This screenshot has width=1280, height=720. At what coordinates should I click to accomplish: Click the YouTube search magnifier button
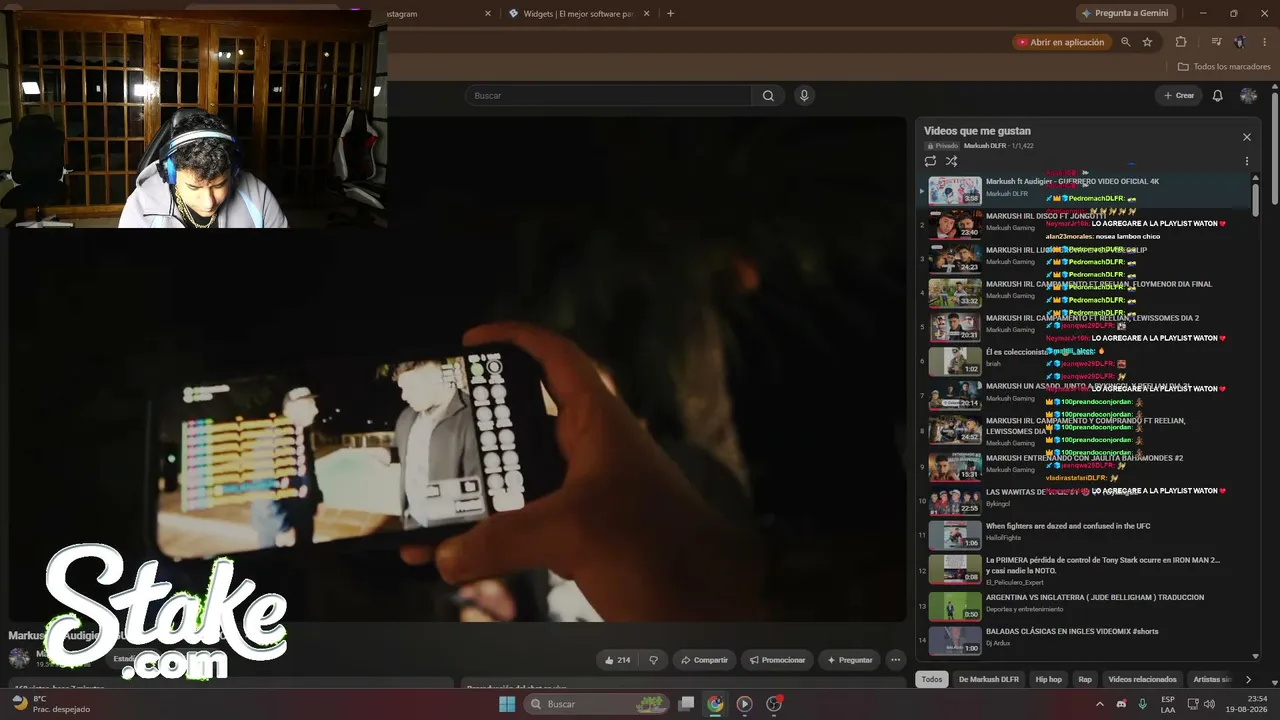click(768, 96)
